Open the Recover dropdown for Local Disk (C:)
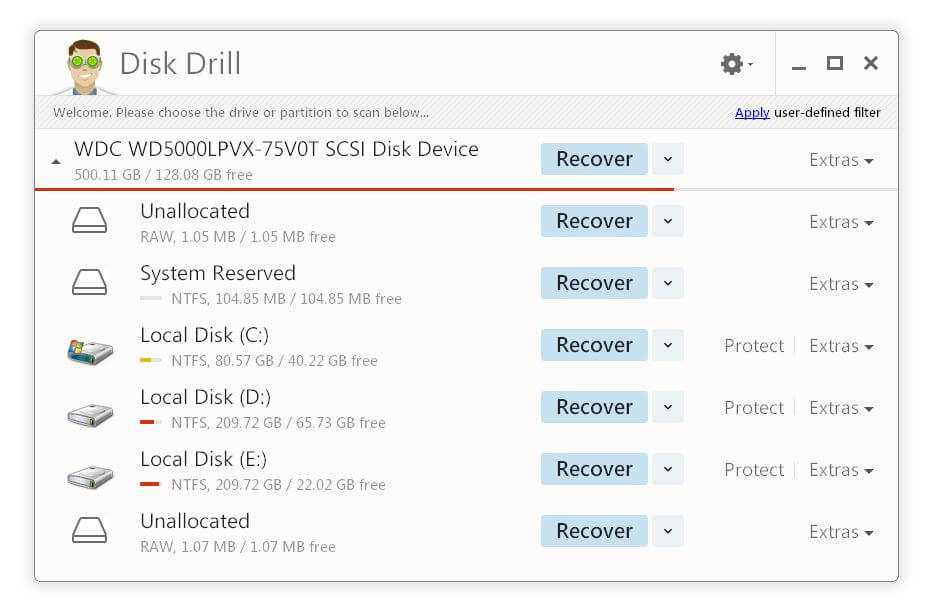 667,345
